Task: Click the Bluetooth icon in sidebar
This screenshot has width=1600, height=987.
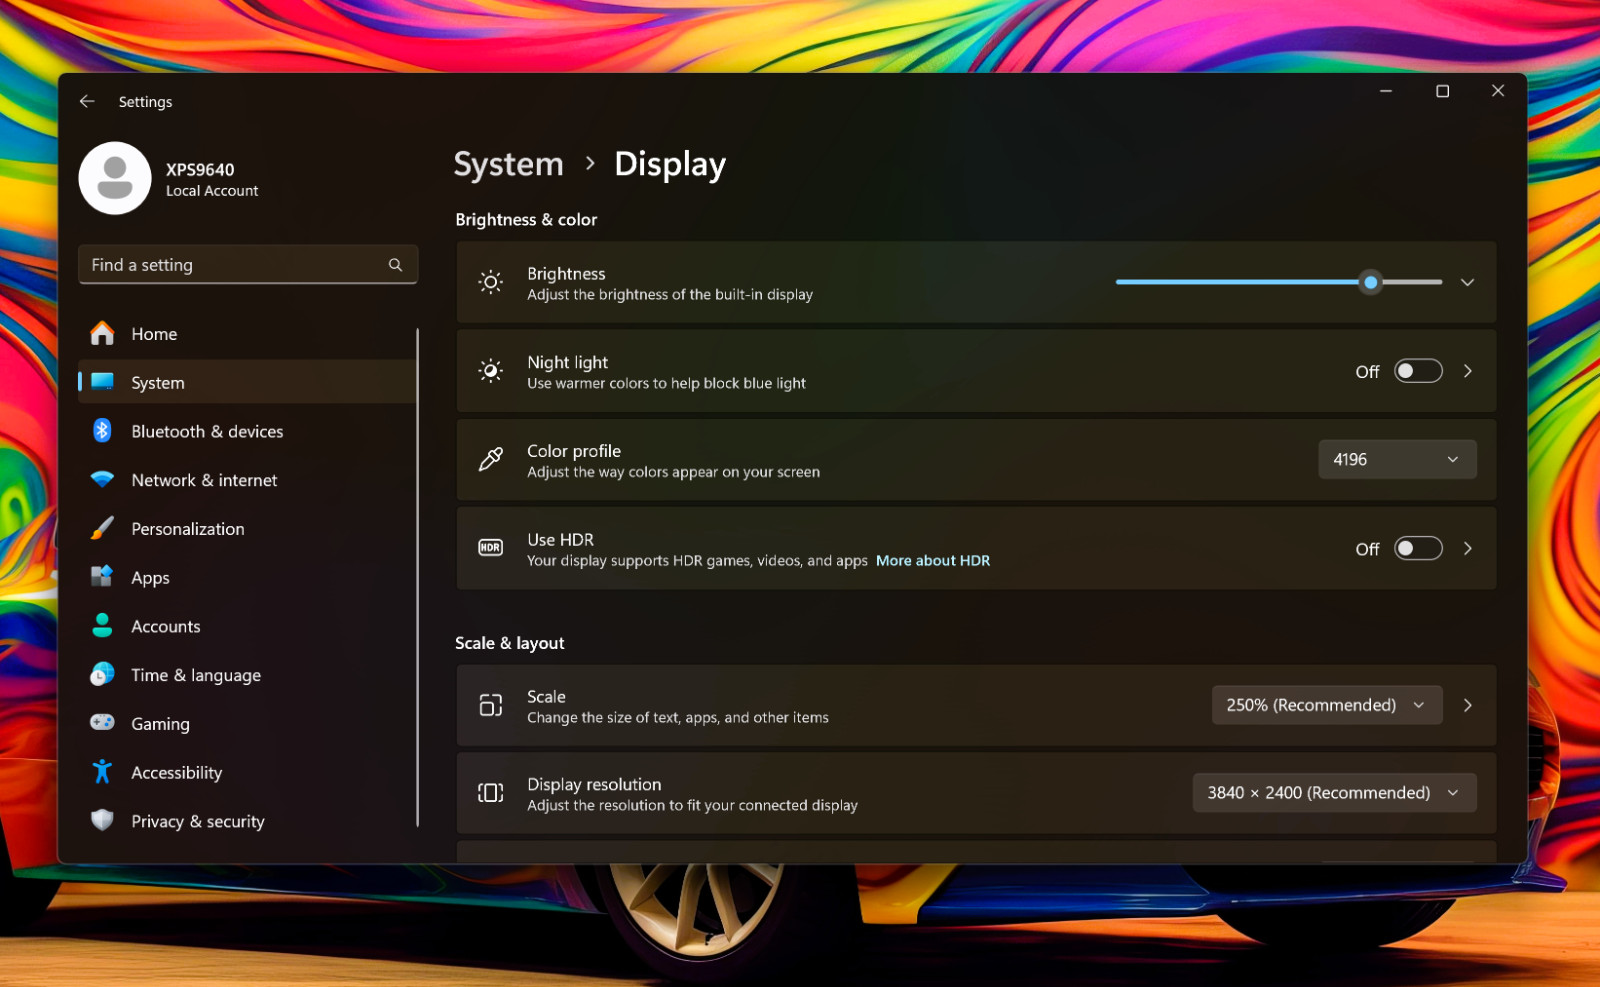Action: pos(102,431)
